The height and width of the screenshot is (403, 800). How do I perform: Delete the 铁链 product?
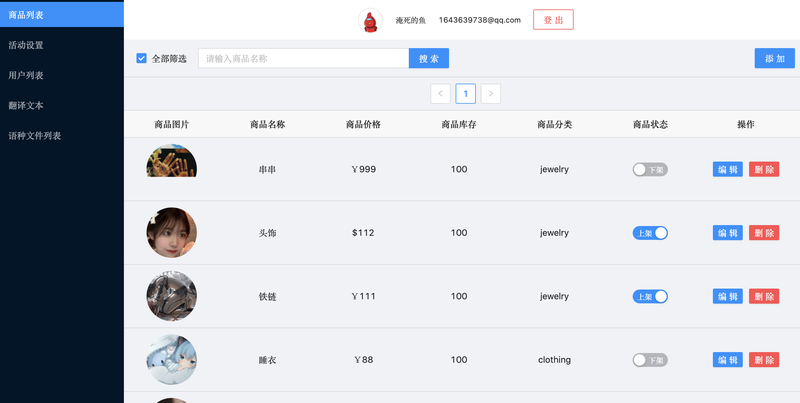pyautogui.click(x=764, y=296)
